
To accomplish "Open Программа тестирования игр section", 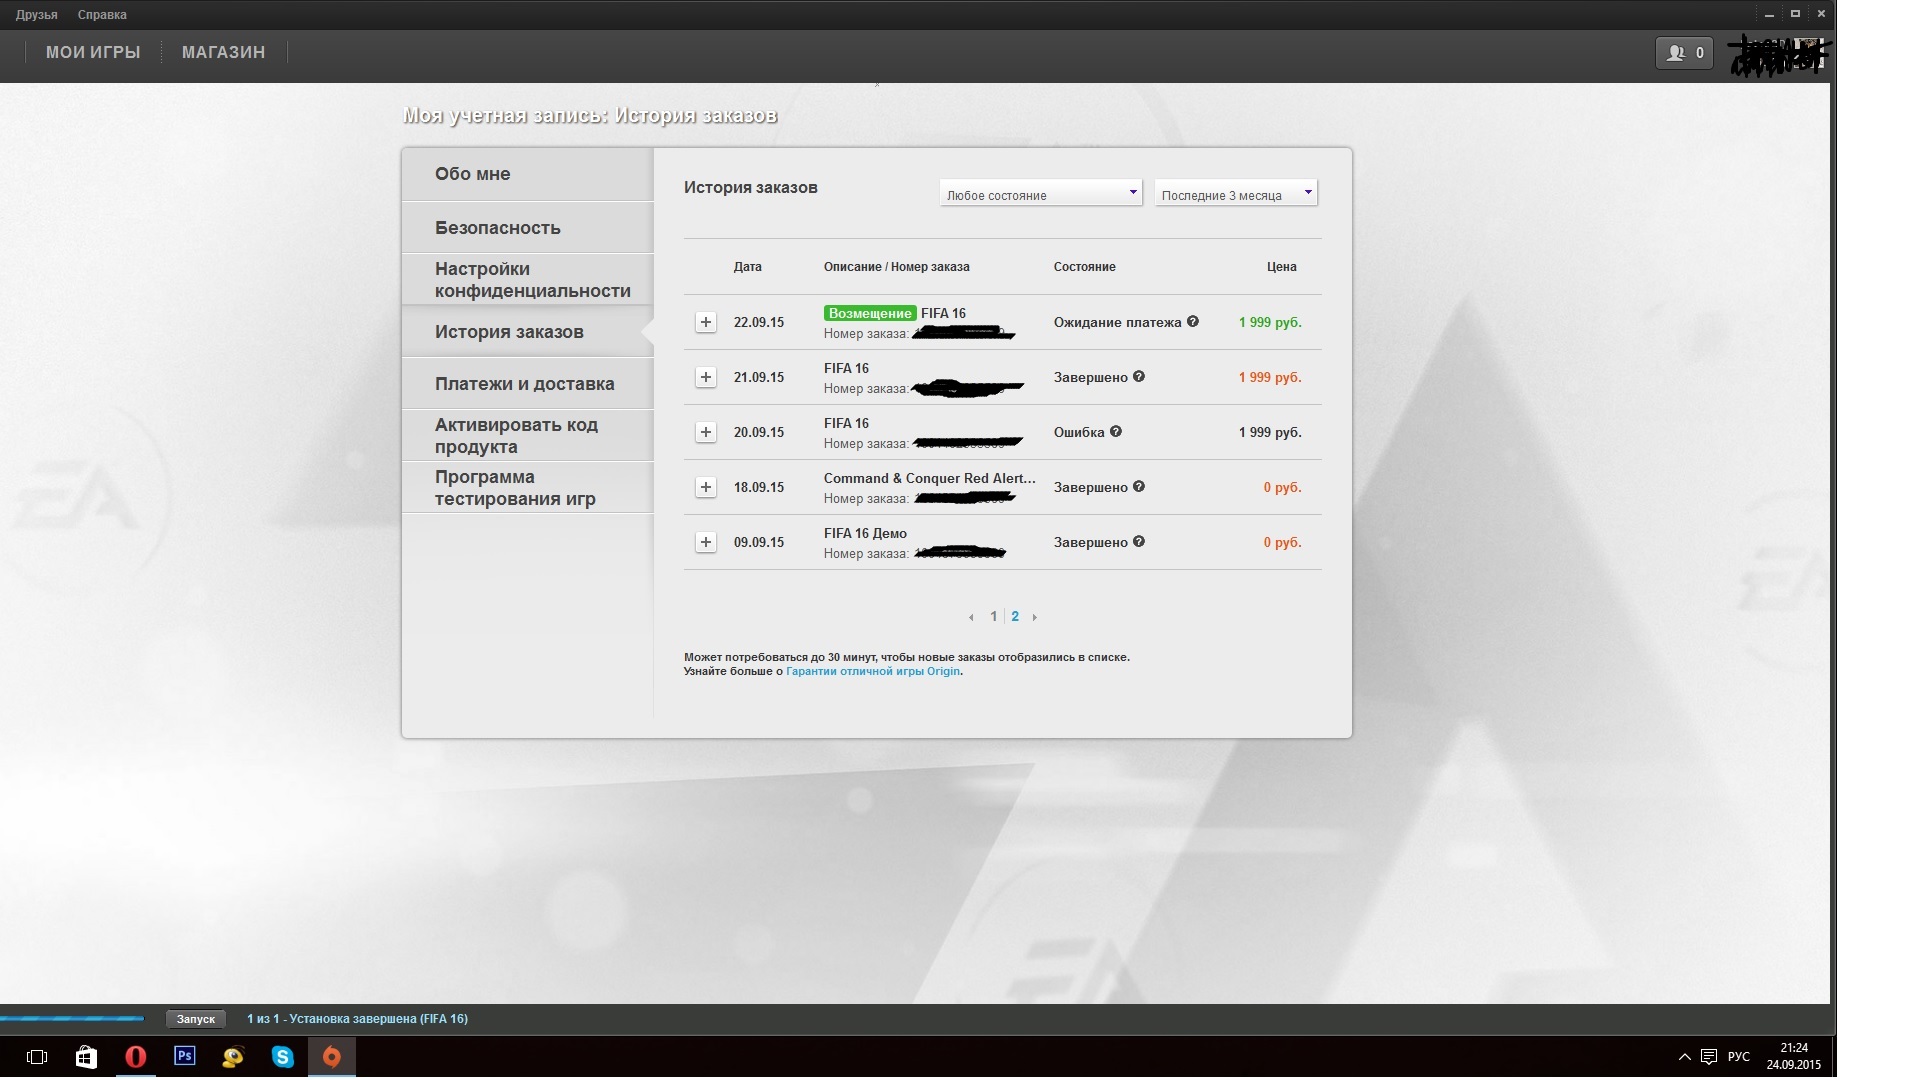I will (528, 488).
